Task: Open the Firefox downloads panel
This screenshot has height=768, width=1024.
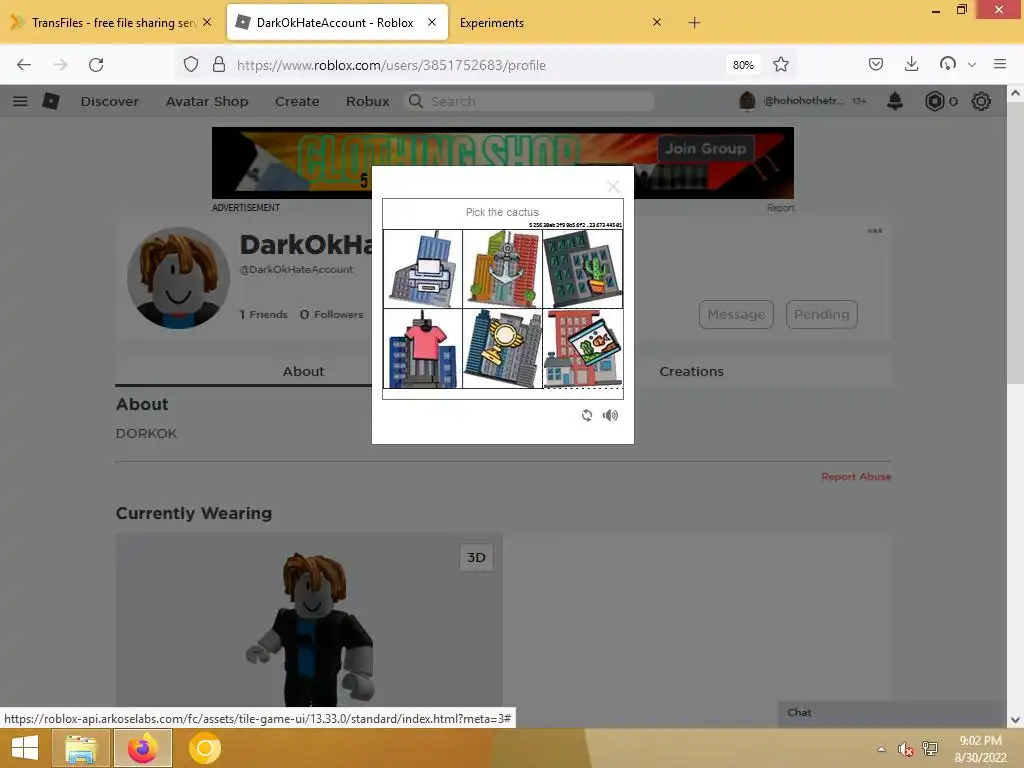Action: click(x=911, y=64)
